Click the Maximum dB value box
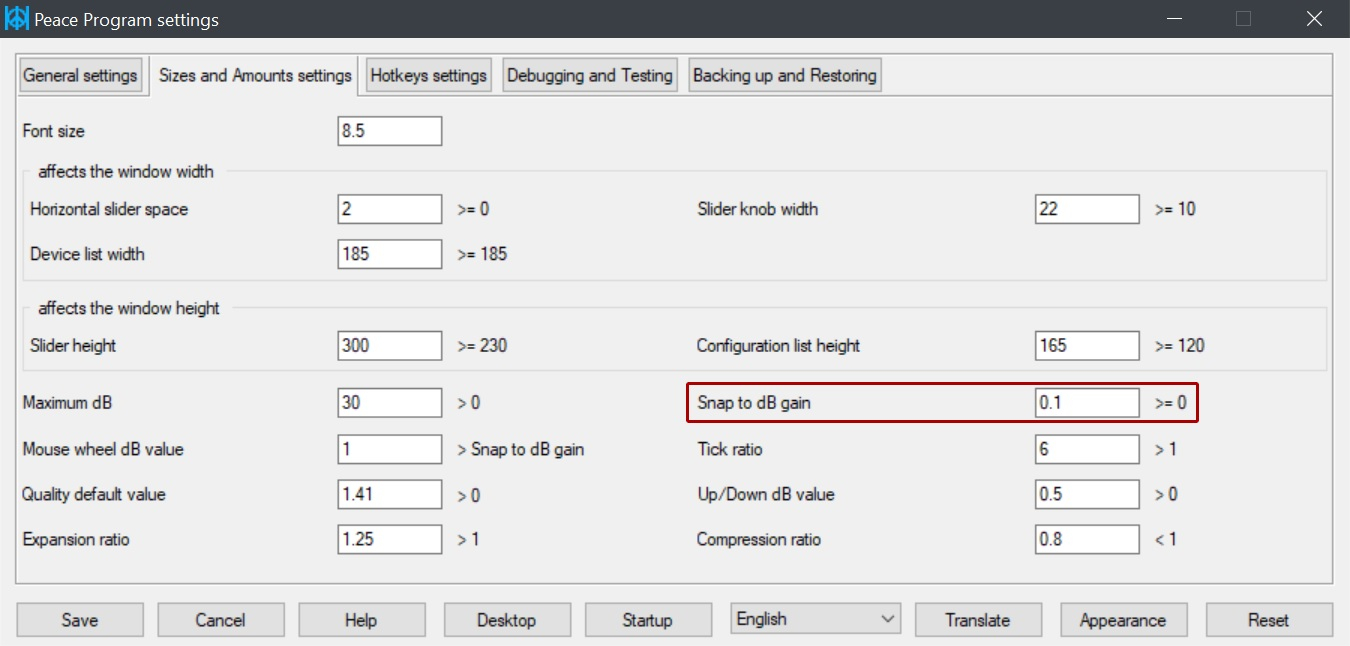This screenshot has width=1350, height=646. (x=390, y=402)
